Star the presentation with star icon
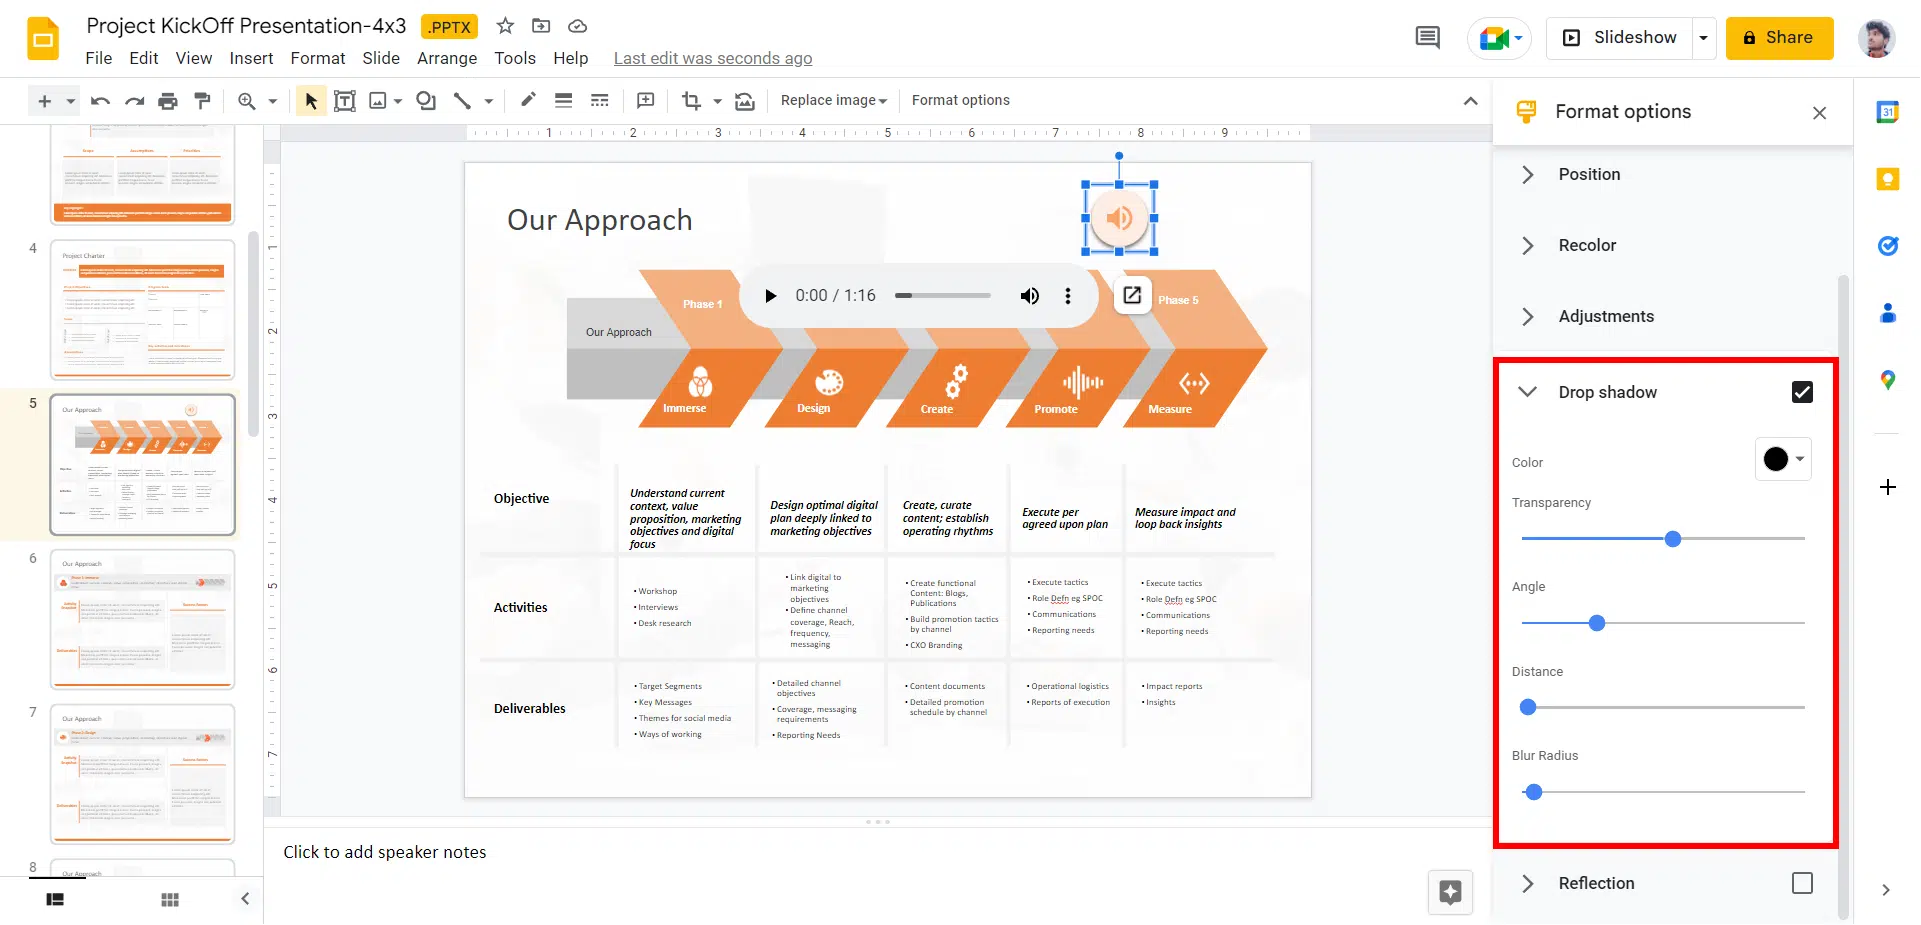Screen dimensions: 1921x925 pyautogui.click(x=505, y=26)
